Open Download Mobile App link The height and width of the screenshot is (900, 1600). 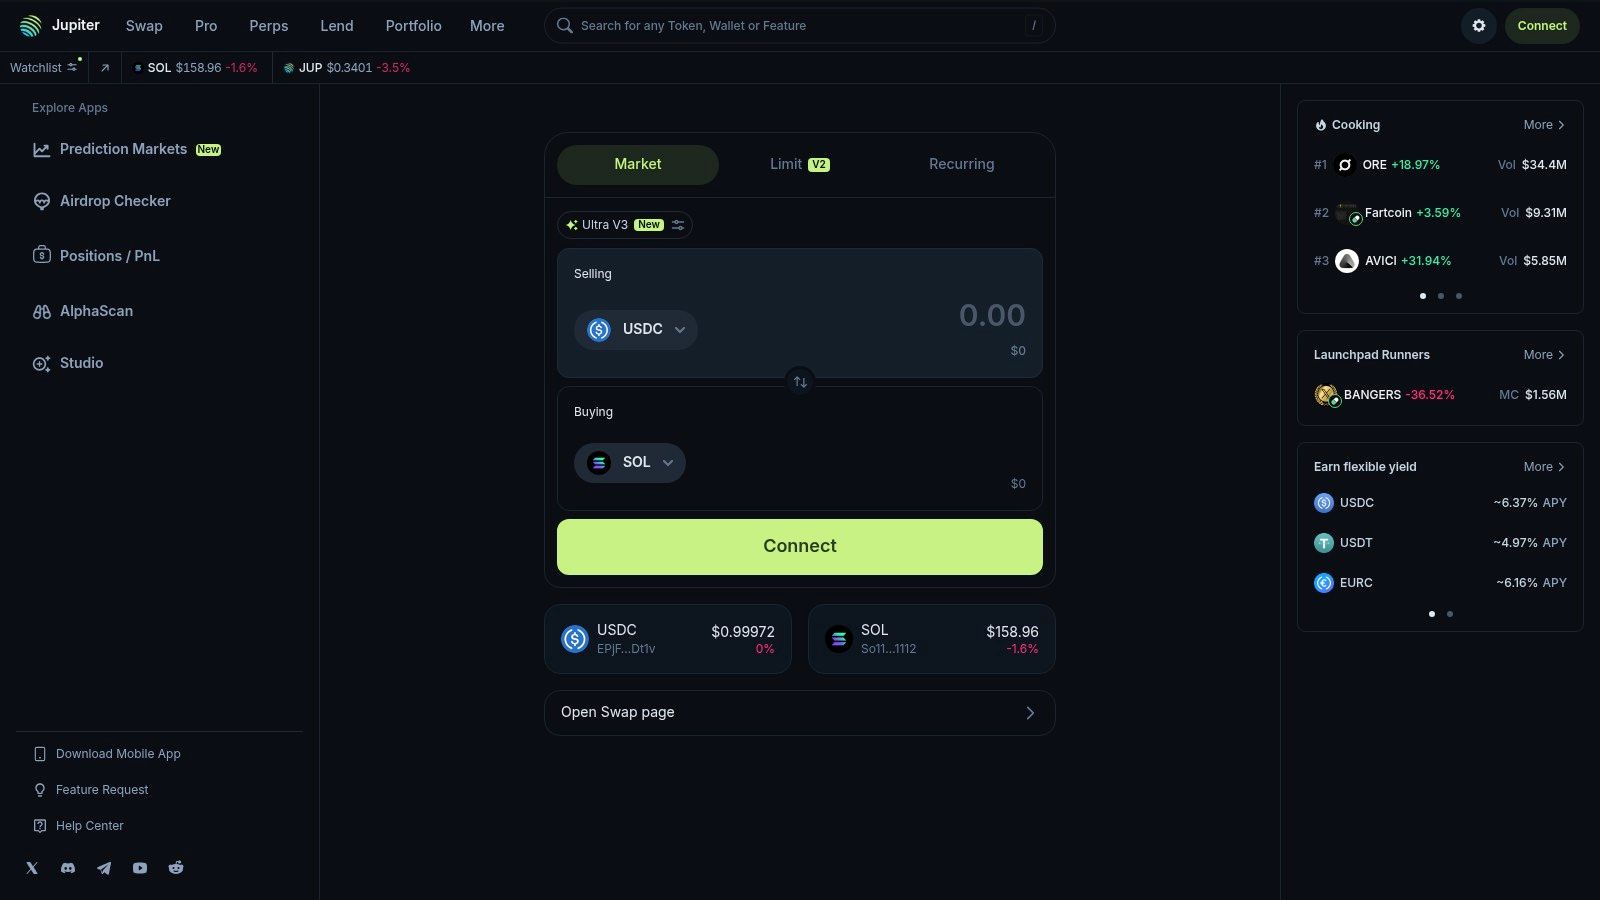(107, 754)
